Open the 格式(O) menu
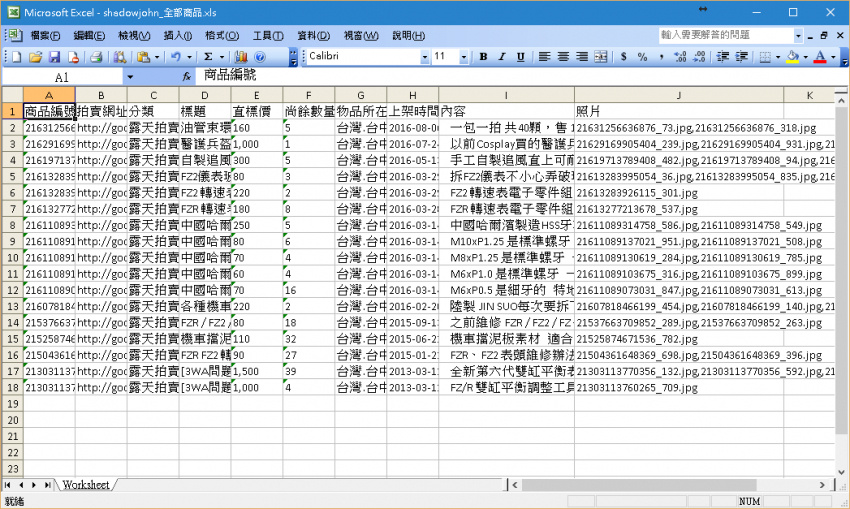850x509 pixels. point(221,35)
